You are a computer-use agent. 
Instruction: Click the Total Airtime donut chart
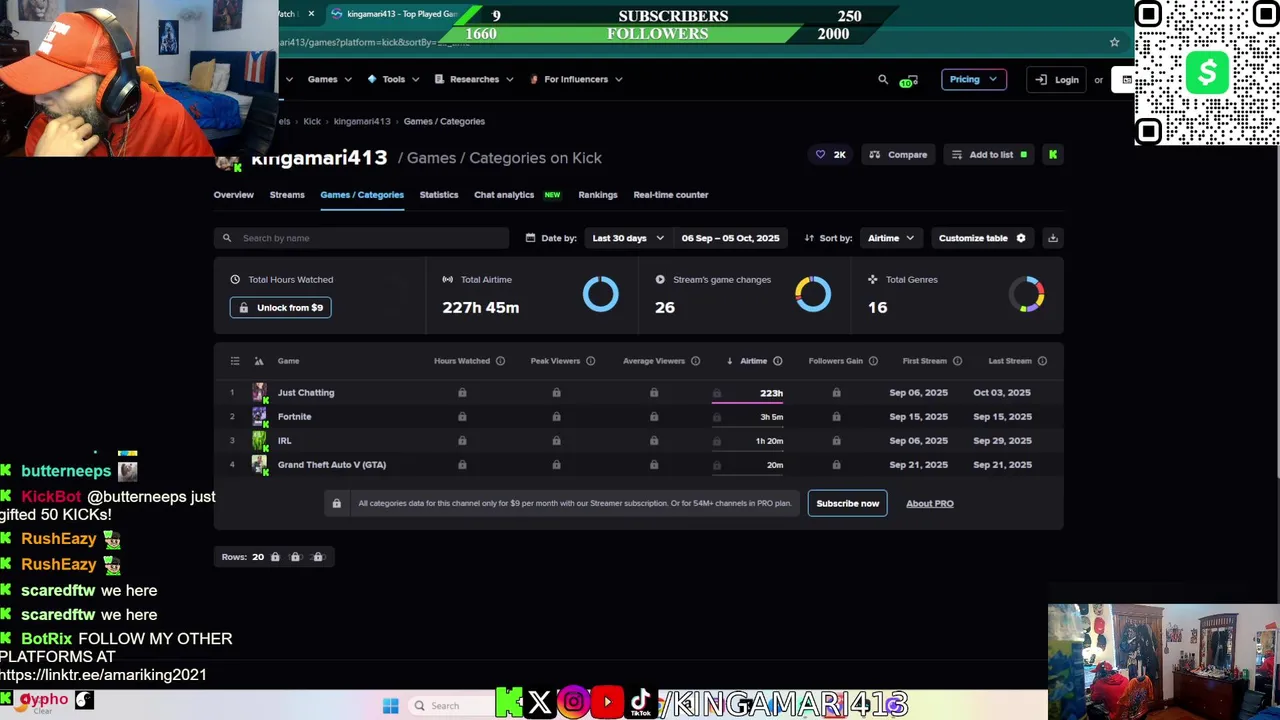pyautogui.click(x=601, y=294)
